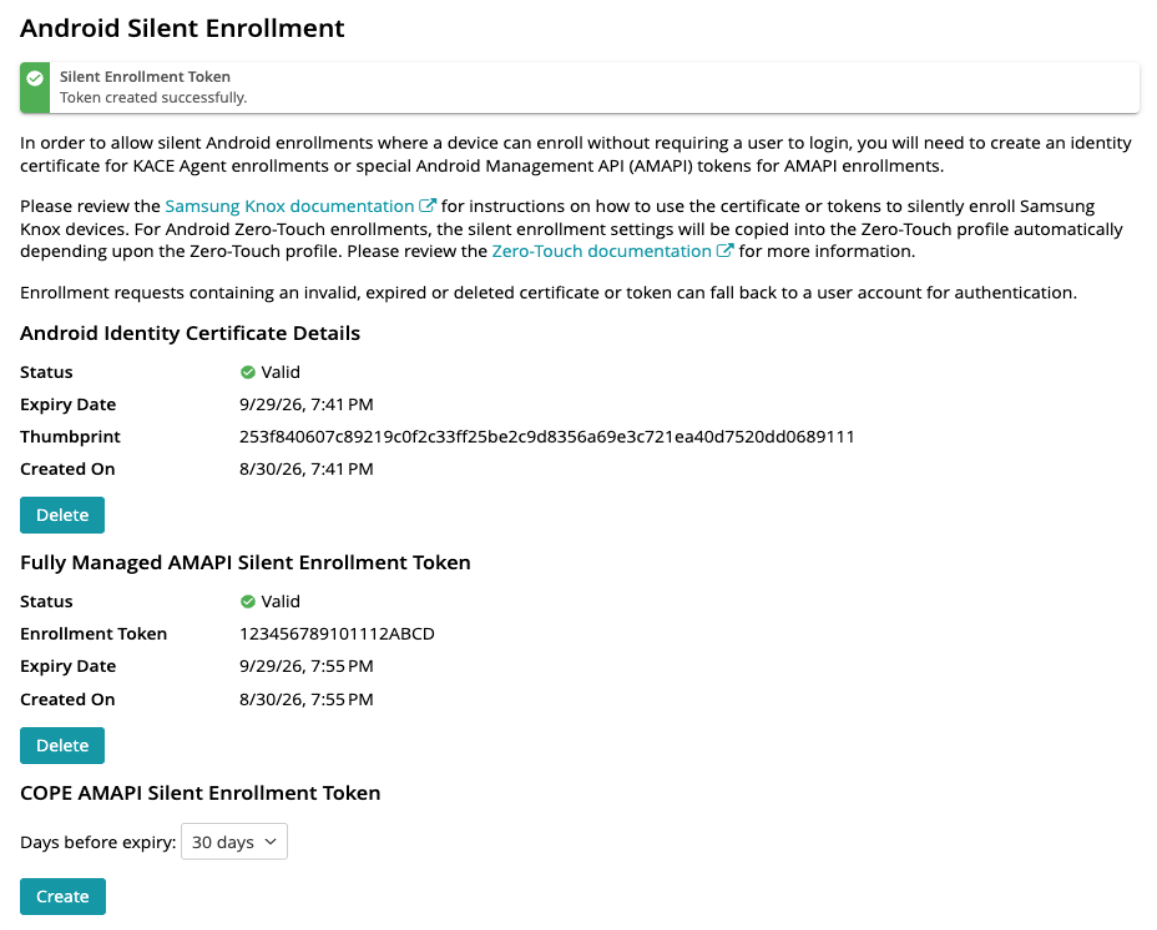Create the COPE AMAPI Silent Enrollment Token
Screen dimensions: 1157x930
point(63,896)
